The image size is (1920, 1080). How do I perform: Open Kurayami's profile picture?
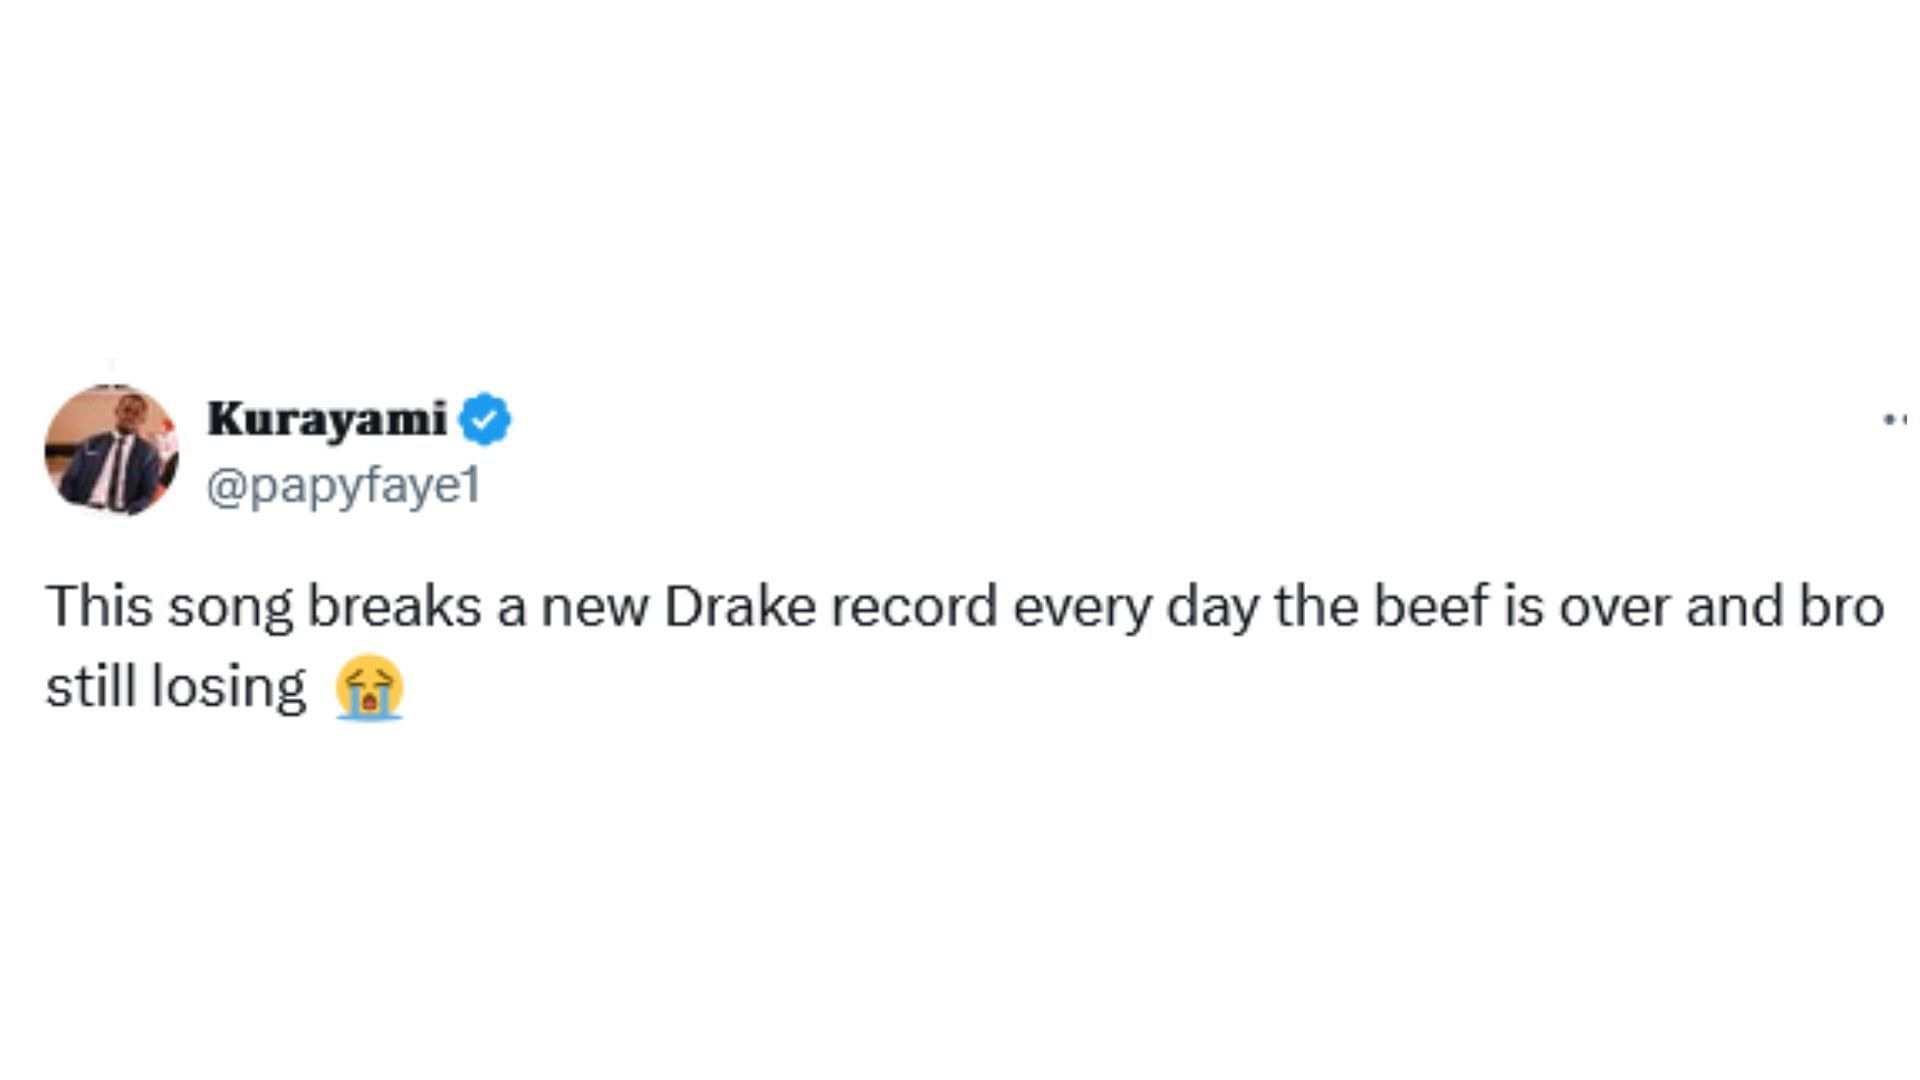112,450
